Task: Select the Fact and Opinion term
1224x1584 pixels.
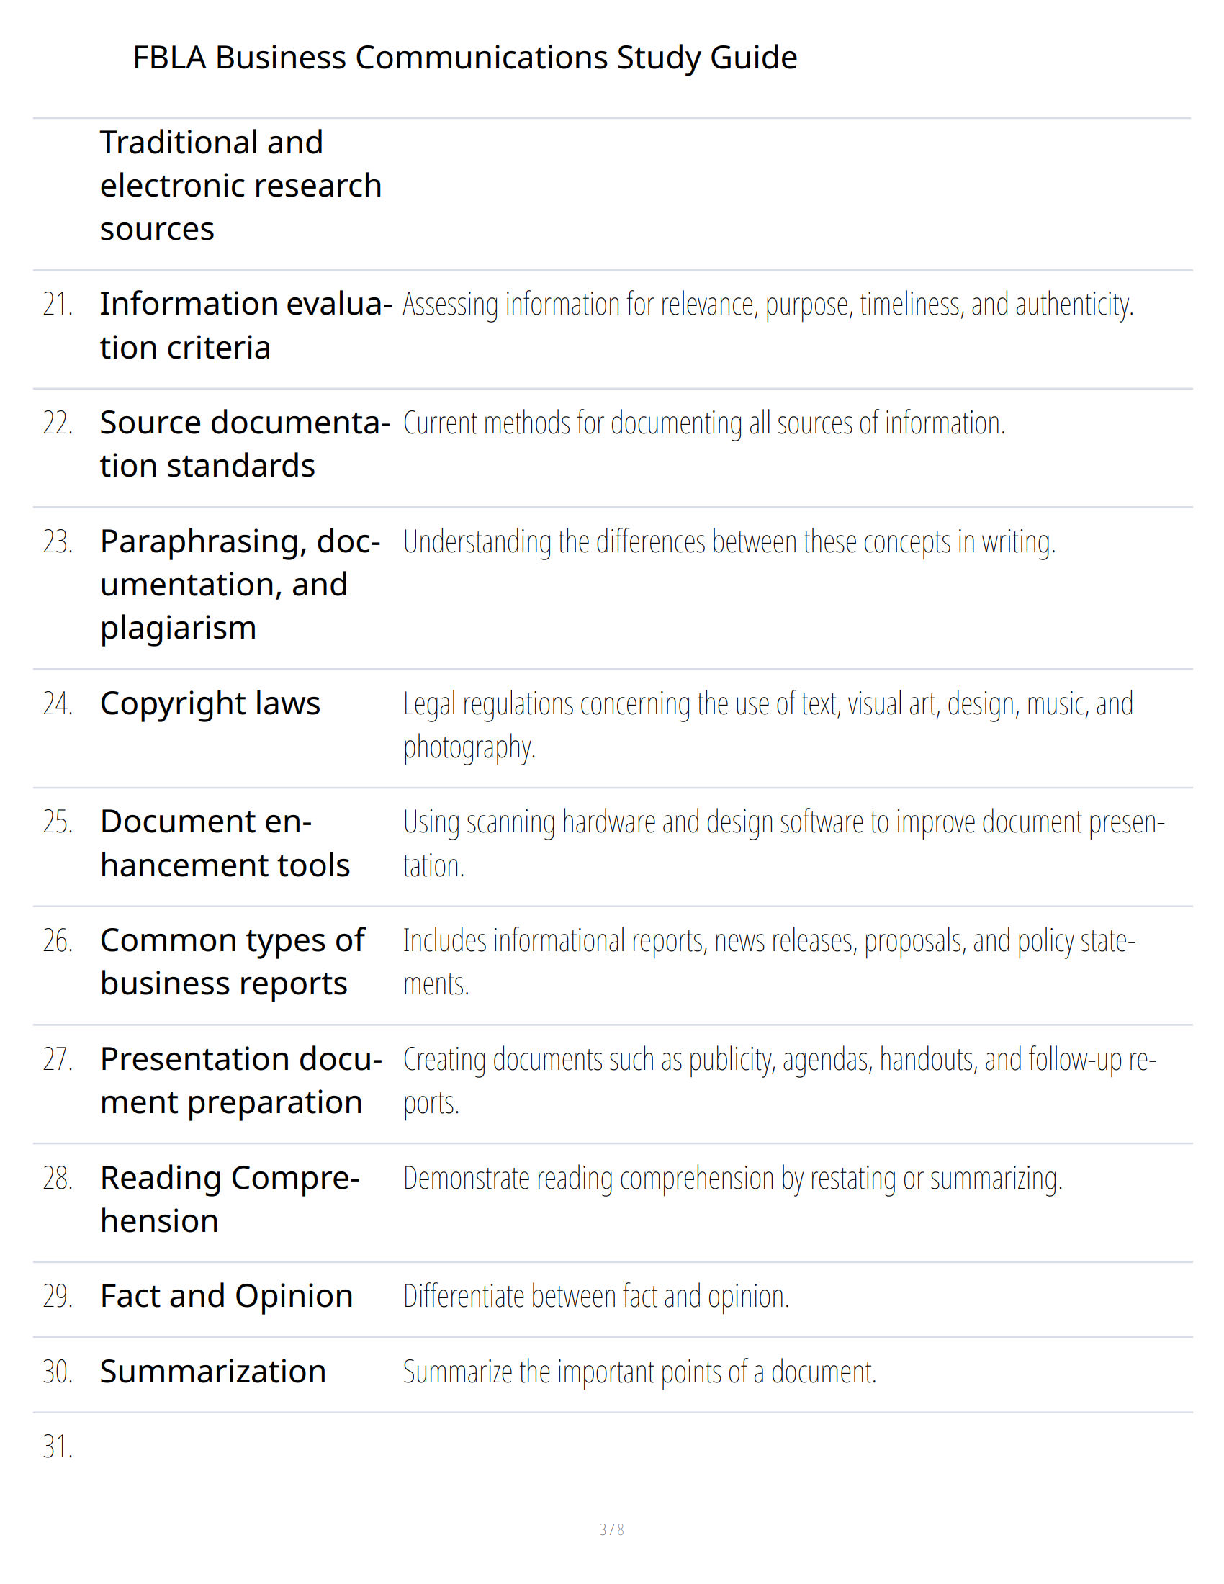Action: (226, 1296)
